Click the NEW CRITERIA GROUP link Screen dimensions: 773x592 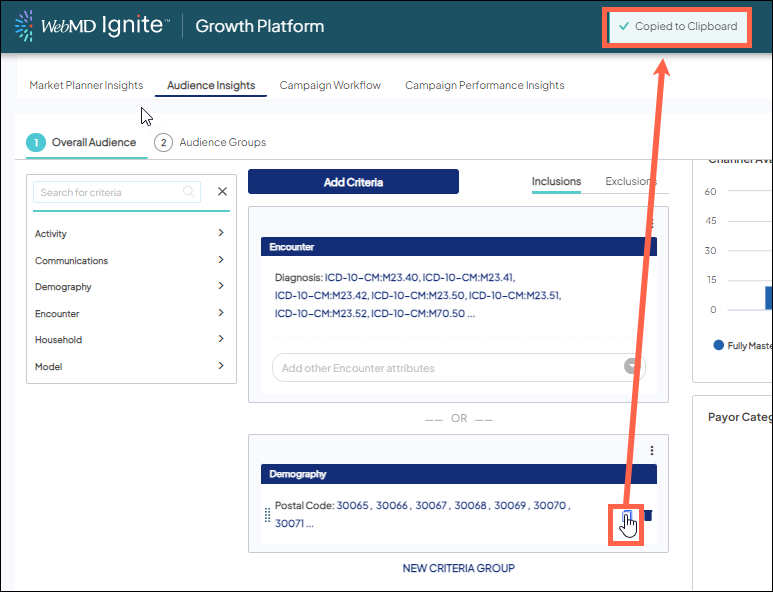pos(458,568)
